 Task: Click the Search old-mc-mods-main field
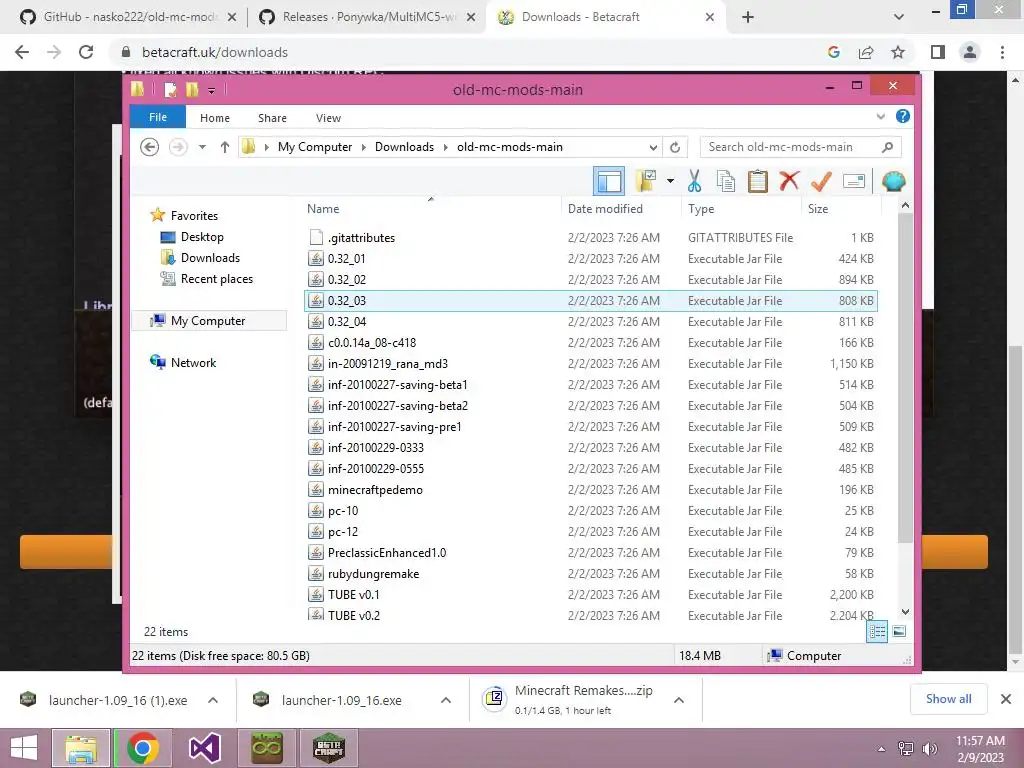(800, 147)
